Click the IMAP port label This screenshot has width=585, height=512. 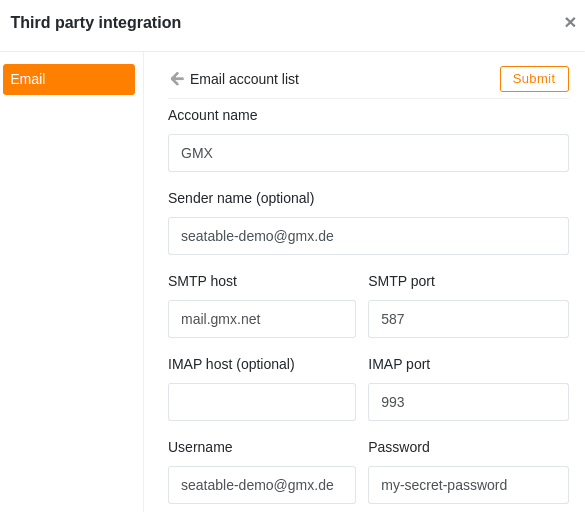[x=399, y=364]
